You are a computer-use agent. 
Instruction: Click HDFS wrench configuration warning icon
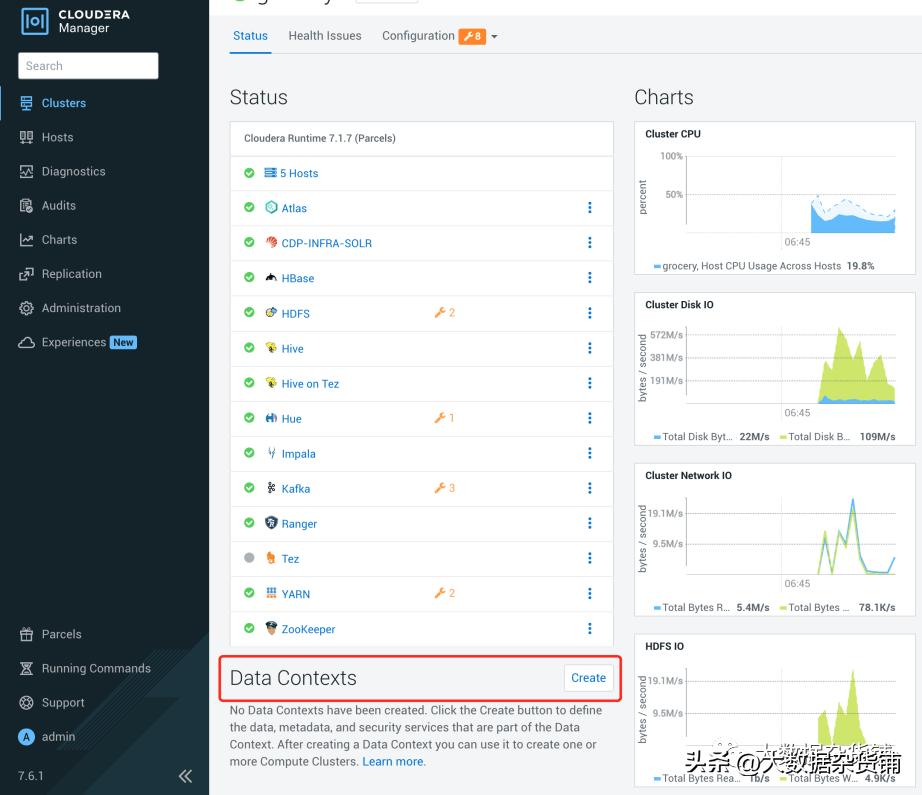coord(439,313)
